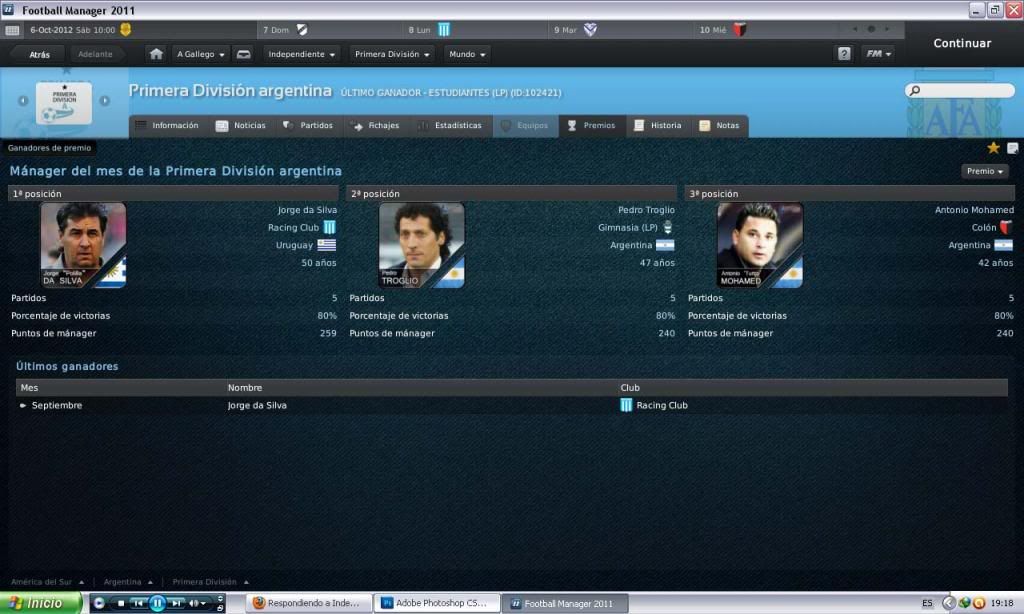Screen dimensions: 1024x614
Task: Add page to favourites with star icon
Action: [993, 148]
